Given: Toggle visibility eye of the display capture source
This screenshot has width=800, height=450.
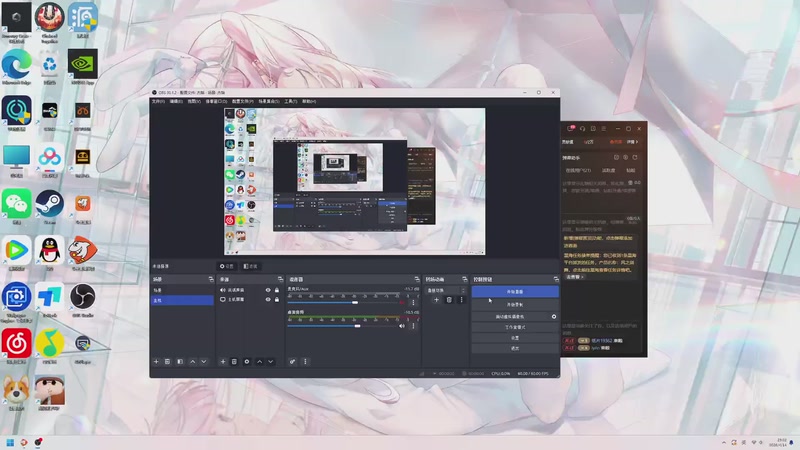Looking at the screenshot, I should (268, 299).
